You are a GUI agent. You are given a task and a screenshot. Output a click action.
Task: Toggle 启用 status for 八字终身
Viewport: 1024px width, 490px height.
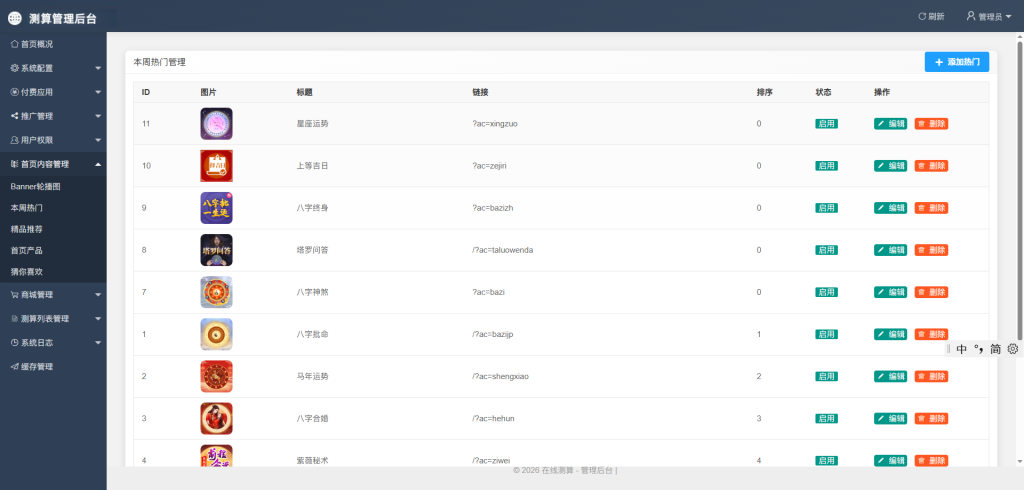coord(826,208)
